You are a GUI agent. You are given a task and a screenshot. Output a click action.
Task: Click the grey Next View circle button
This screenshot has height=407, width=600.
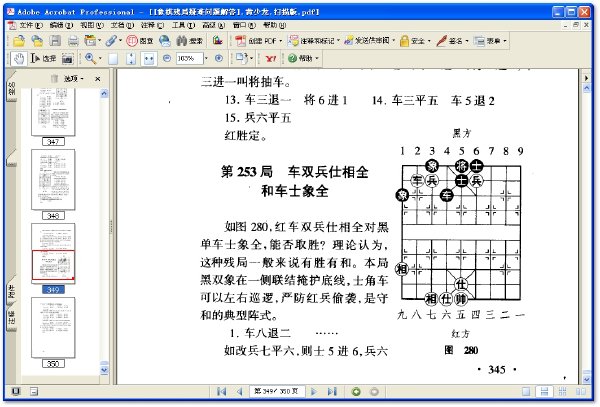(x=375, y=391)
